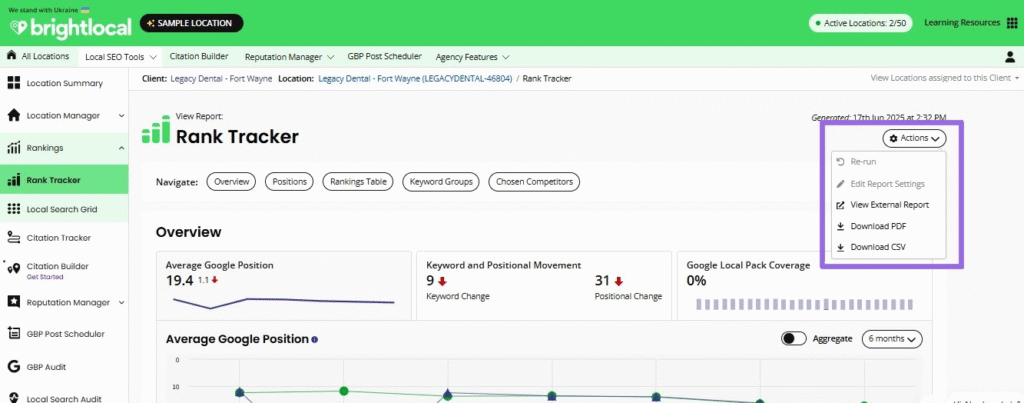Collapse the Rankings sidebar section
Viewport: 1024px width, 403px height.
click(121, 148)
